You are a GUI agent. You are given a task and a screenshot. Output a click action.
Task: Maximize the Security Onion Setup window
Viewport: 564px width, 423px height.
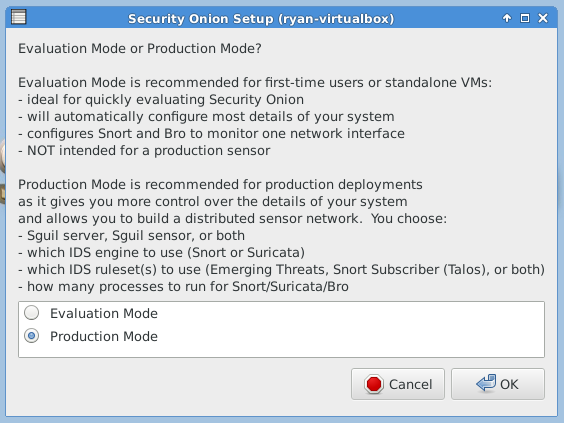pyautogui.click(x=525, y=18)
